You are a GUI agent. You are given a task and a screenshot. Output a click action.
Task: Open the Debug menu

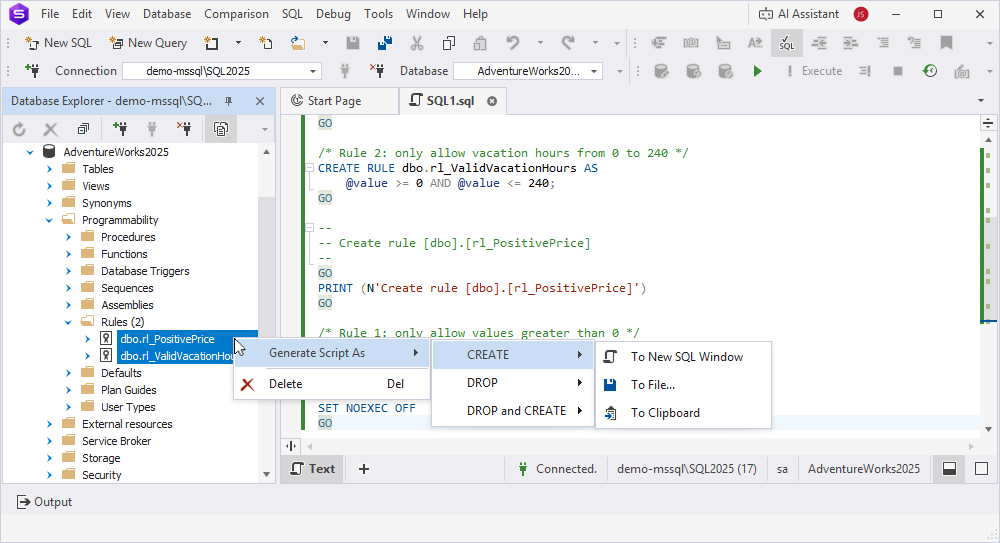point(333,14)
